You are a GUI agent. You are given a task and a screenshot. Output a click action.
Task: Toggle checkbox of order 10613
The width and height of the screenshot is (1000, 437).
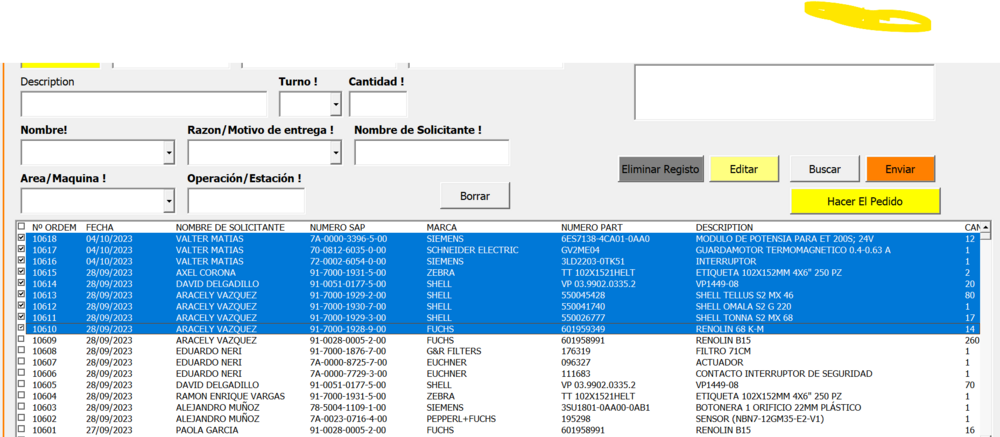[x=22, y=295]
